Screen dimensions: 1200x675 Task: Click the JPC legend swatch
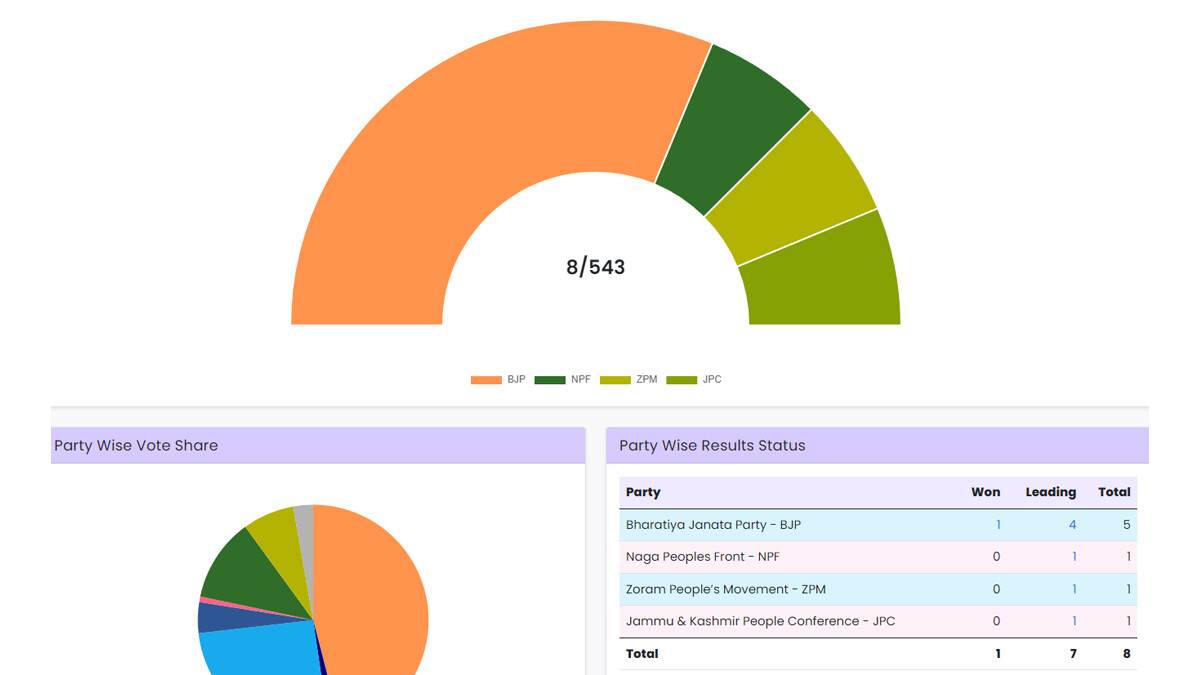682,380
